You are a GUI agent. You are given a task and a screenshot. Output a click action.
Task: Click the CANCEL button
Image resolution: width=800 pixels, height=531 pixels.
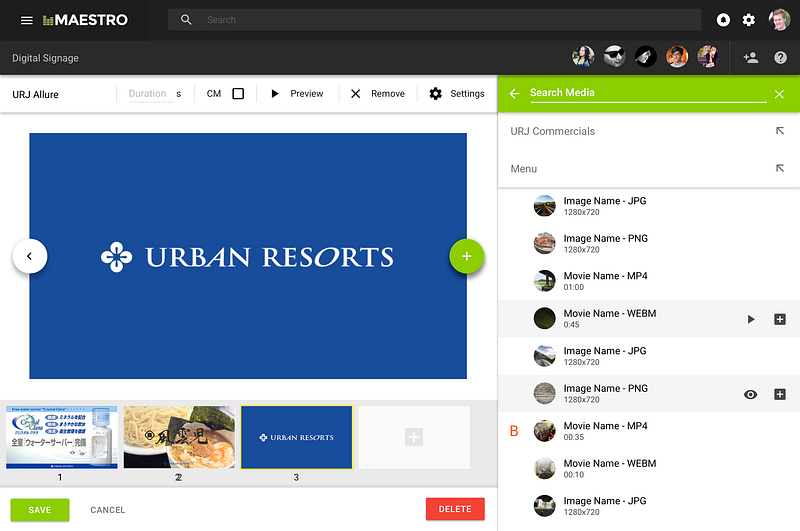click(x=108, y=510)
